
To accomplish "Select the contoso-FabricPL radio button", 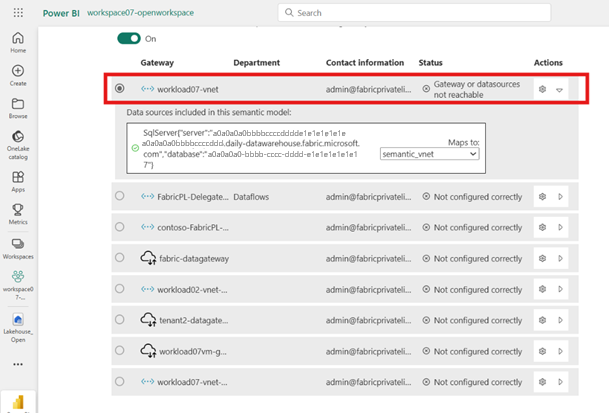I will 120,227.
